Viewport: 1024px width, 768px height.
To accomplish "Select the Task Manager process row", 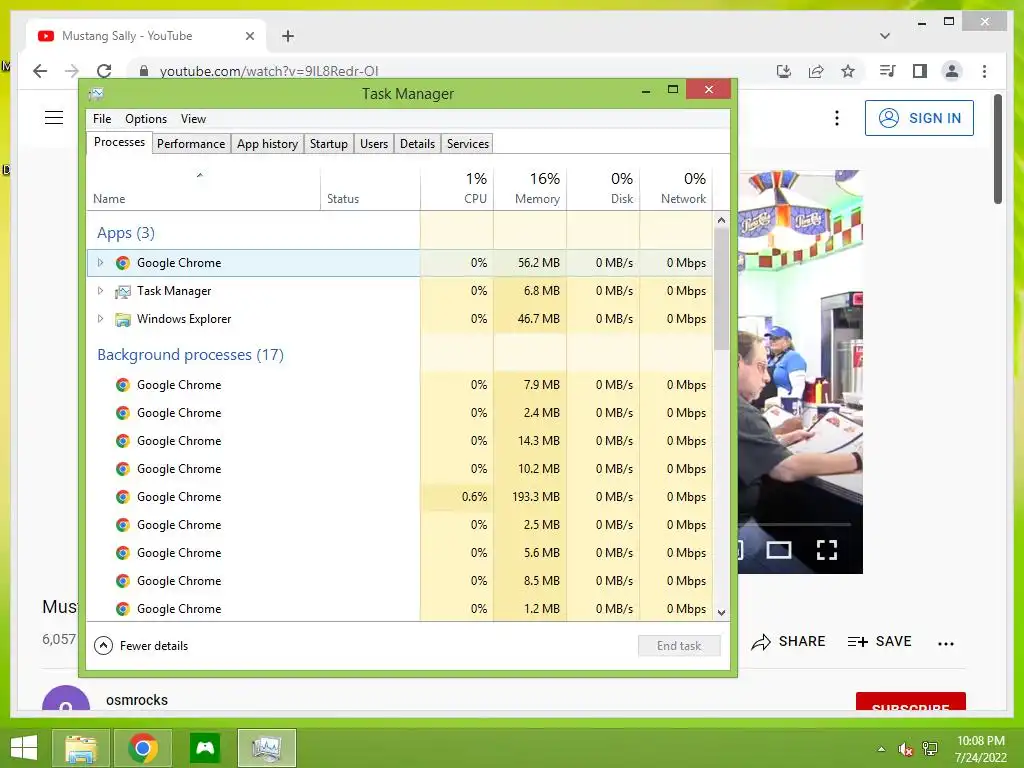I will pos(400,291).
